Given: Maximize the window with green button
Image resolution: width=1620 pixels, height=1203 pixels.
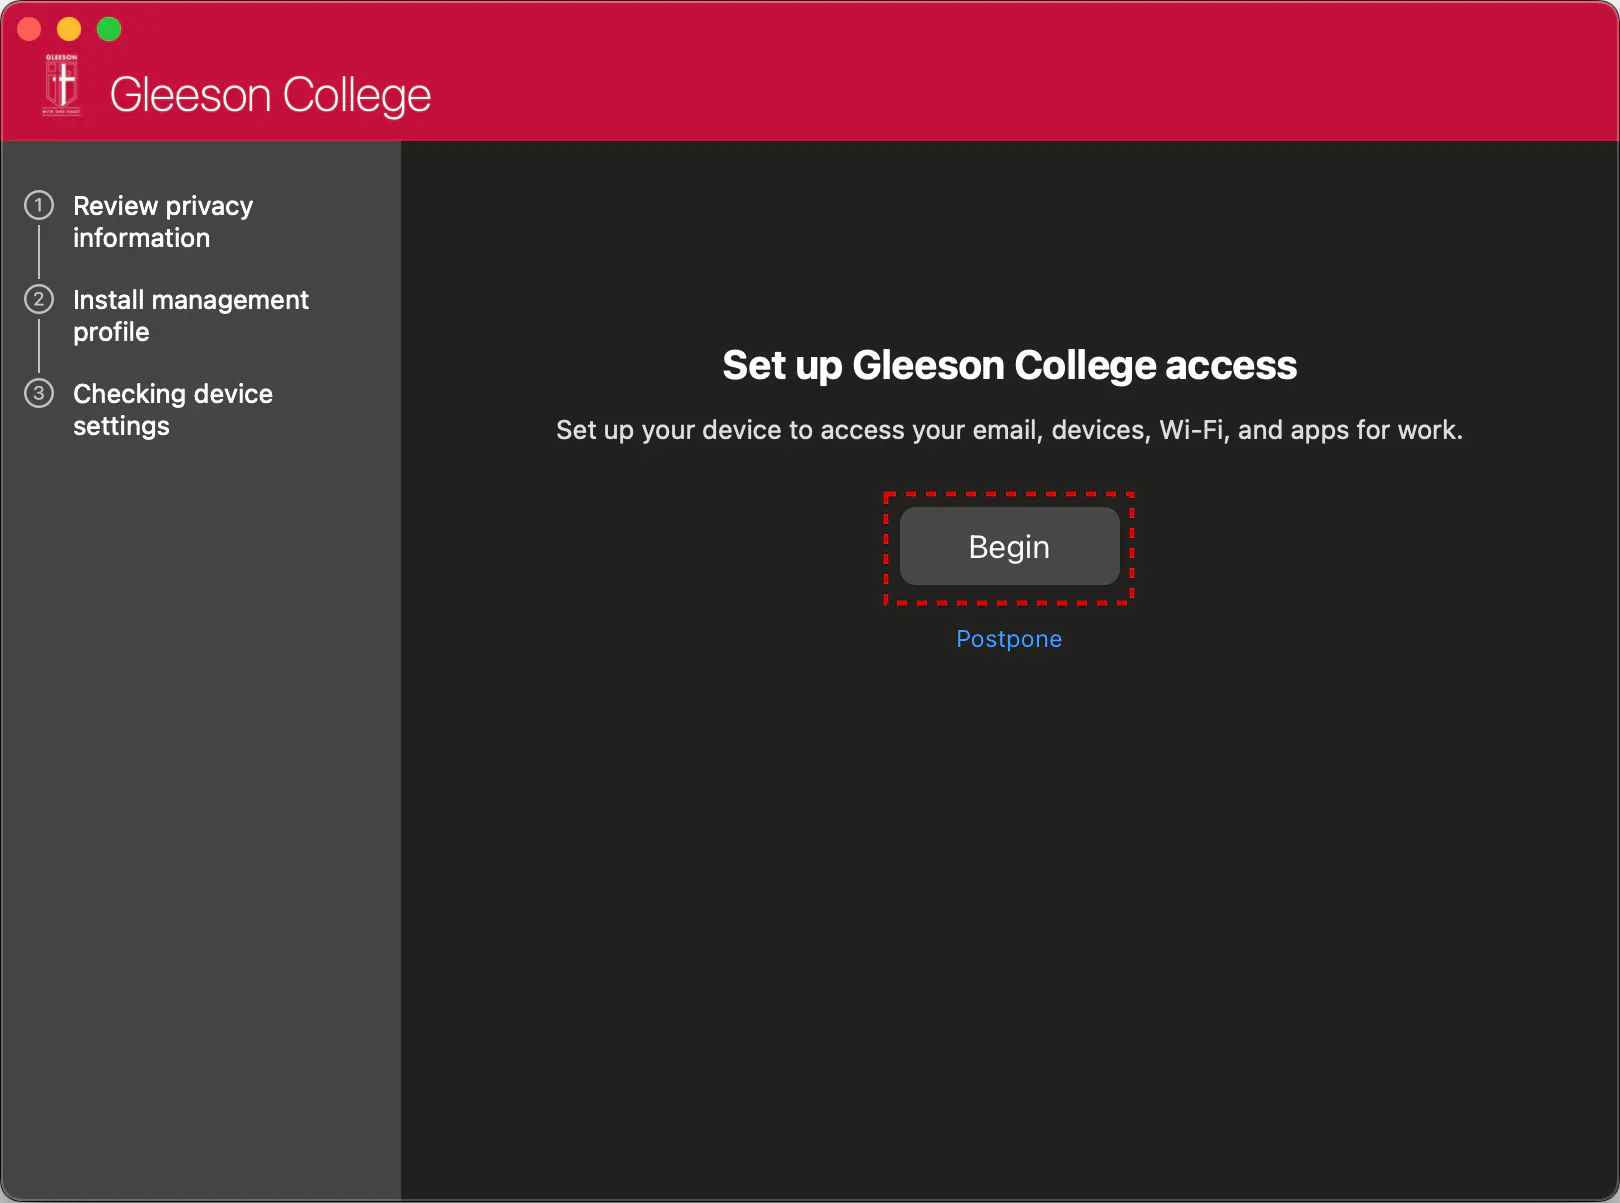Looking at the screenshot, I should coord(109,29).
